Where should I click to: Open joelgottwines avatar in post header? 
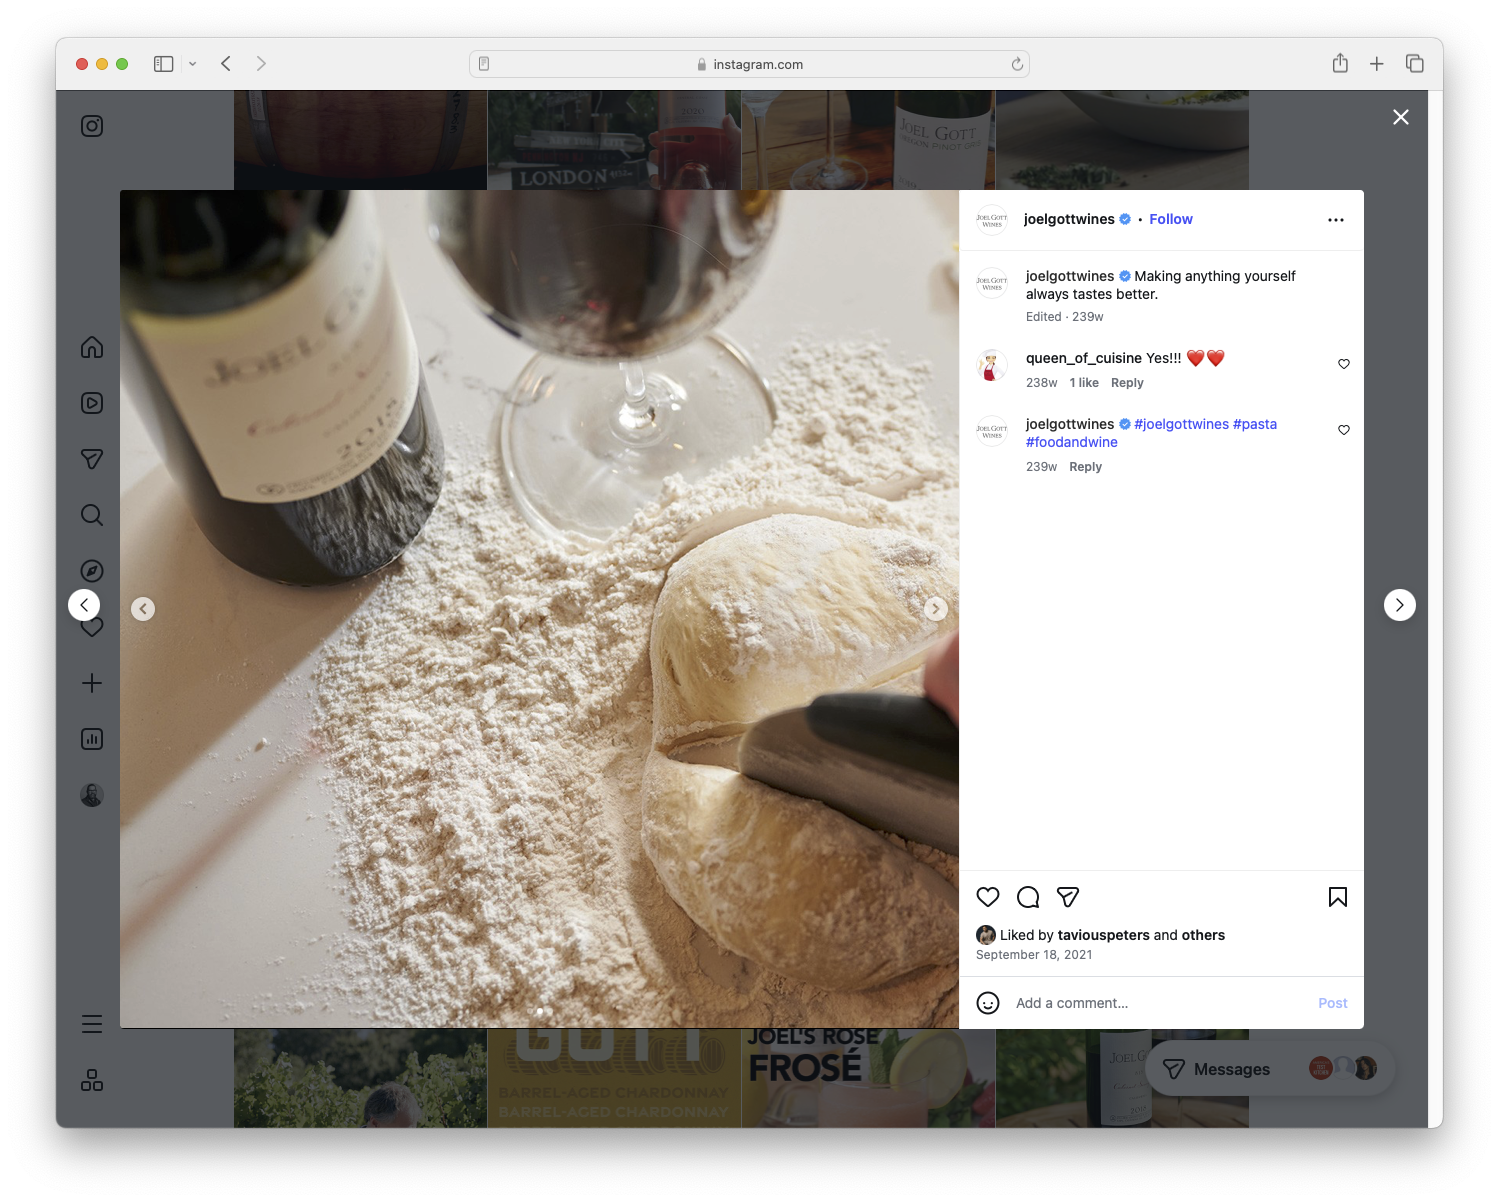click(992, 220)
